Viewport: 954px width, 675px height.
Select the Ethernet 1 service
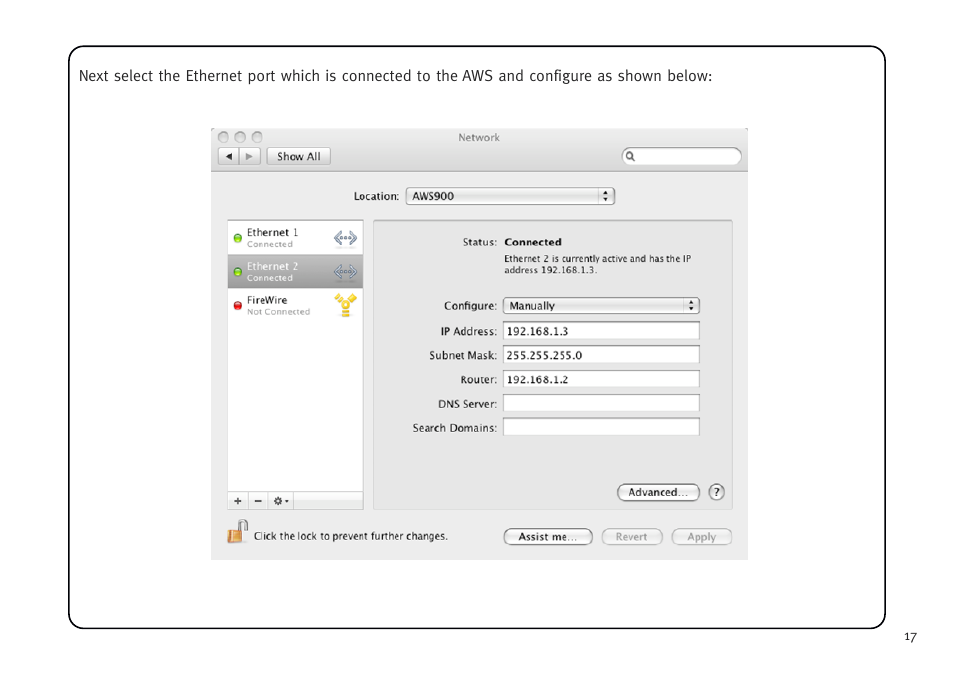click(295, 237)
